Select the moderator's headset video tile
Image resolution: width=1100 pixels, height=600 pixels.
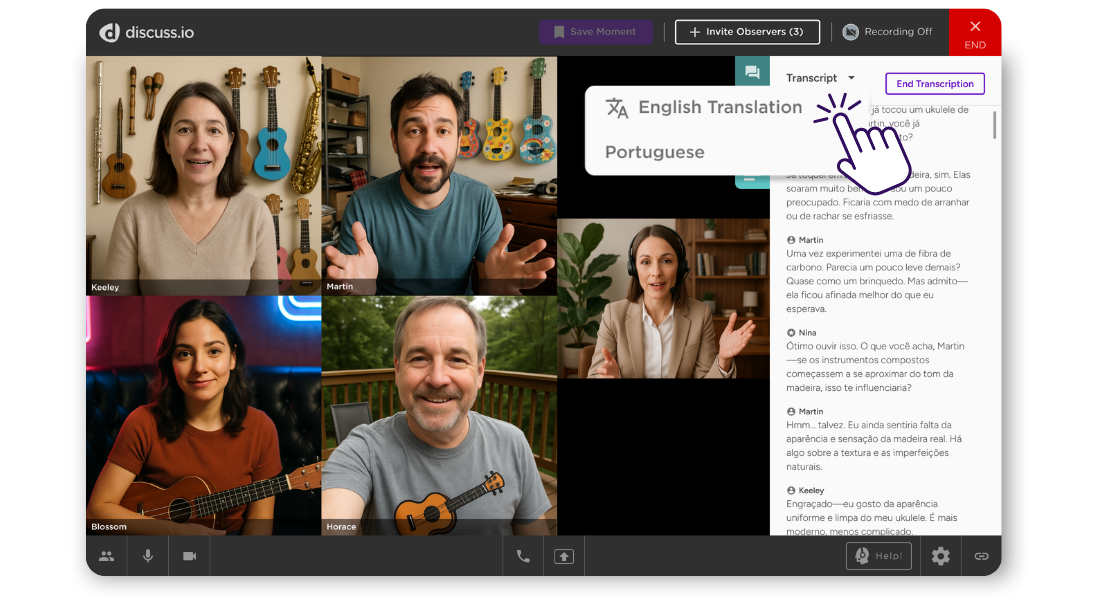pos(664,298)
